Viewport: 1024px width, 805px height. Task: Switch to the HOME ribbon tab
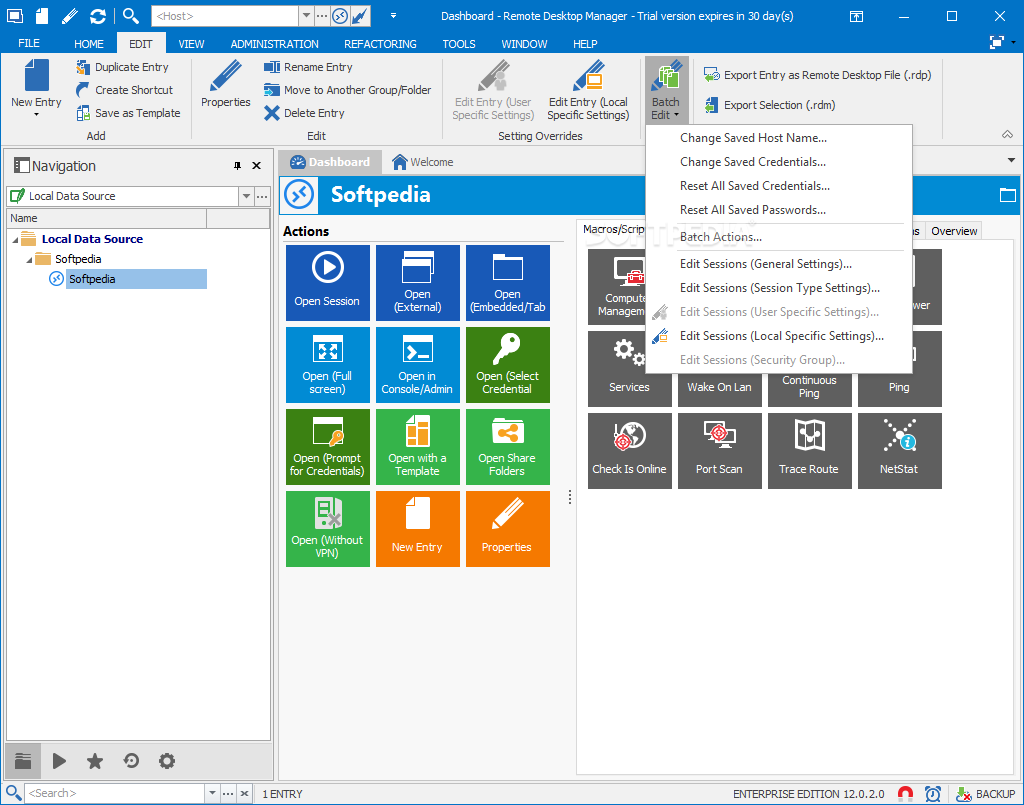click(x=89, y=44)
